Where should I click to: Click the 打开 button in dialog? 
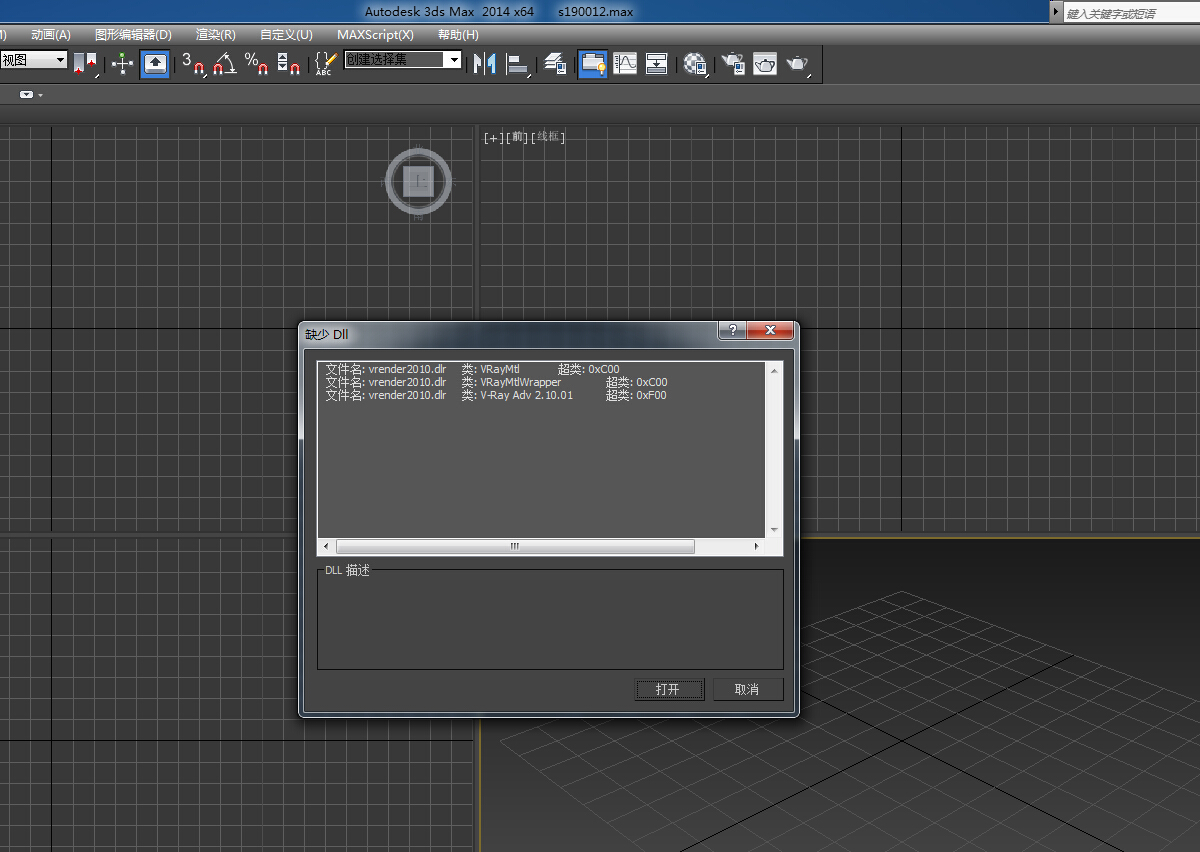669,689
